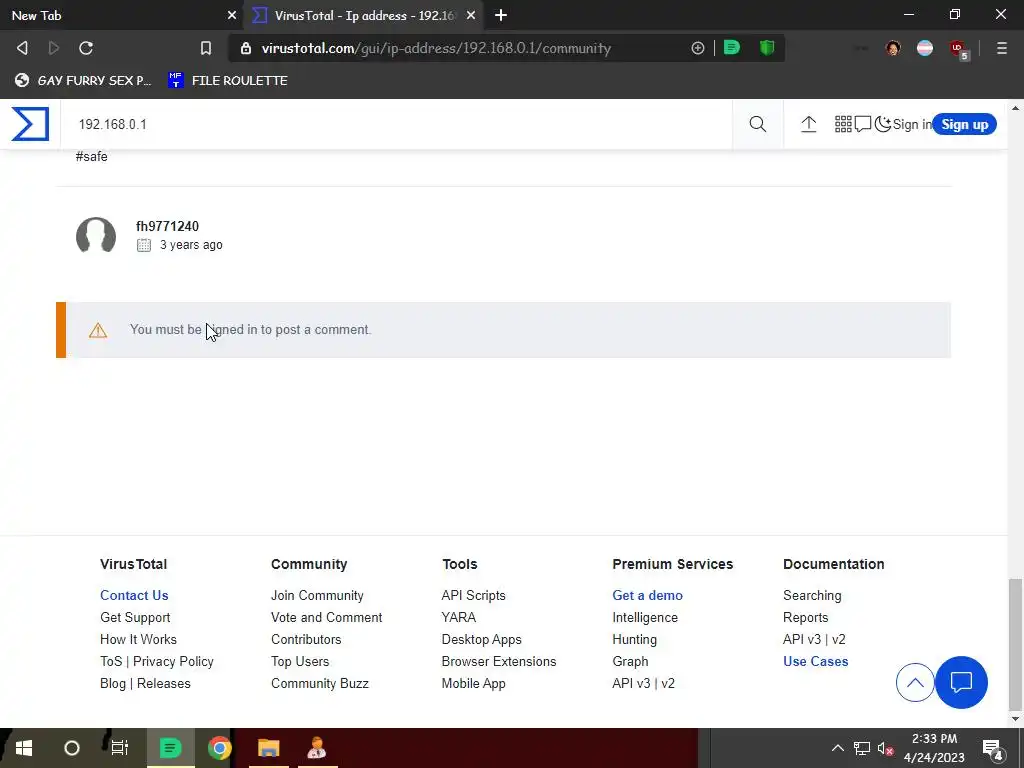Open the uBlock extension icon with badge 5
This screenshot has height=768, width=1024.
(959, 49)
